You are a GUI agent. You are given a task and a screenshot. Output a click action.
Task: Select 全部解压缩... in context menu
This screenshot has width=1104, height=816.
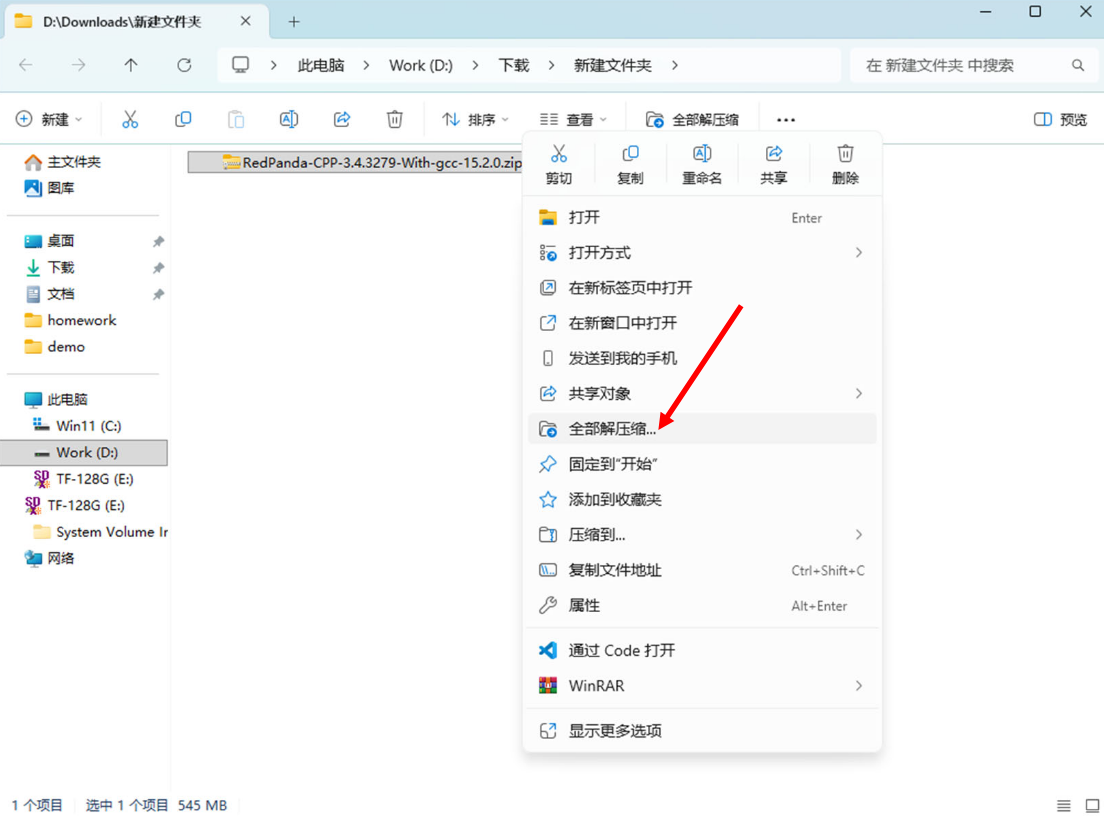pyautogui.click(x=612, y=429)
